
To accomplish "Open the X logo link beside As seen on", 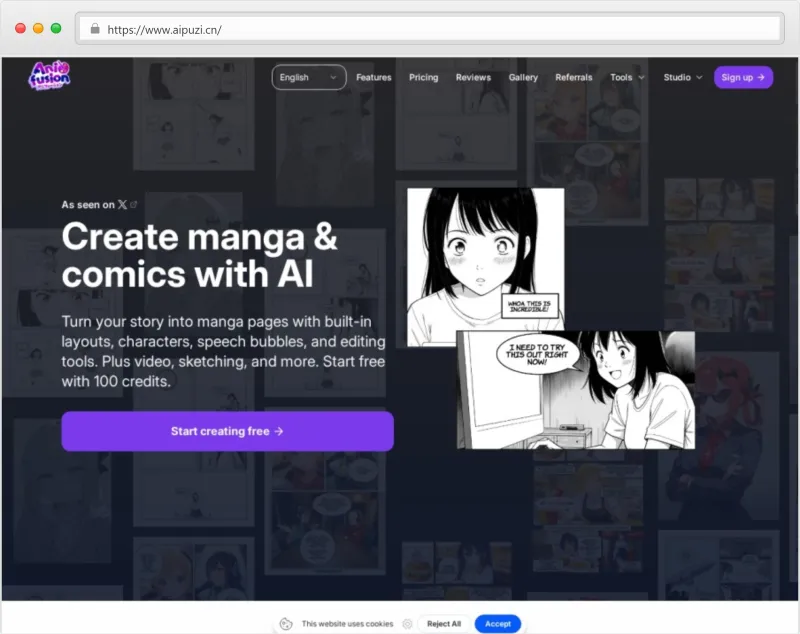I will (122, 205).
